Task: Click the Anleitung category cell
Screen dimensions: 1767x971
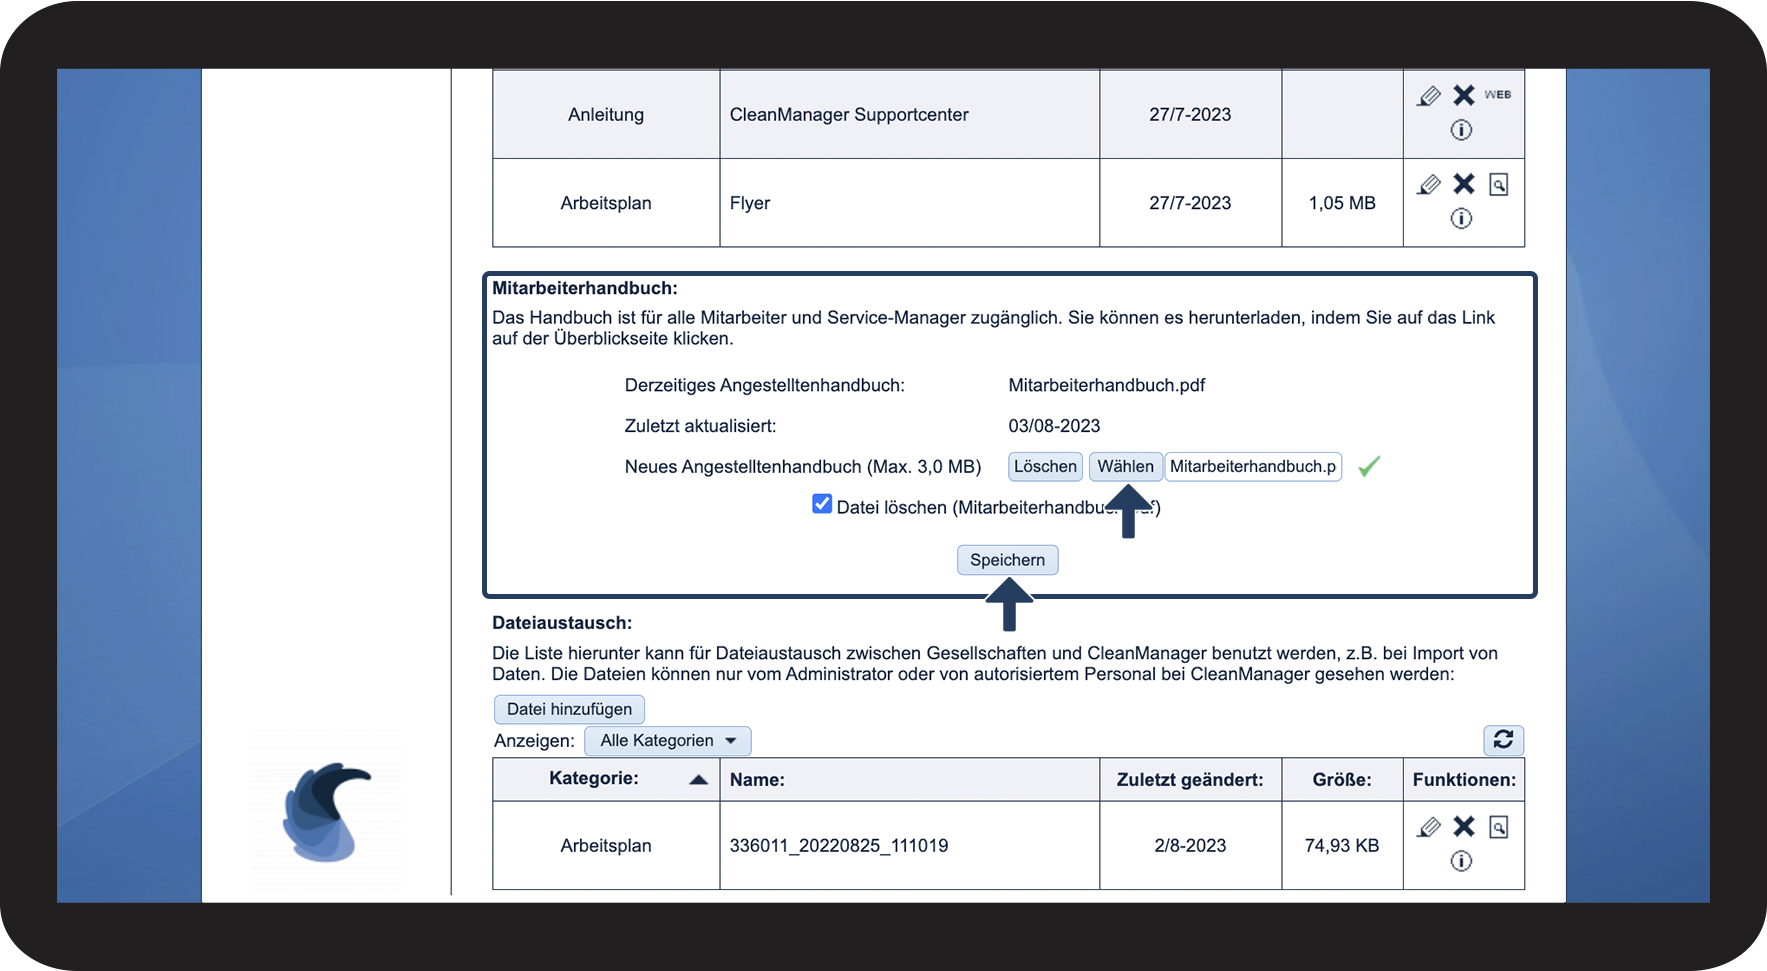Action: click(x=606, y=114)
